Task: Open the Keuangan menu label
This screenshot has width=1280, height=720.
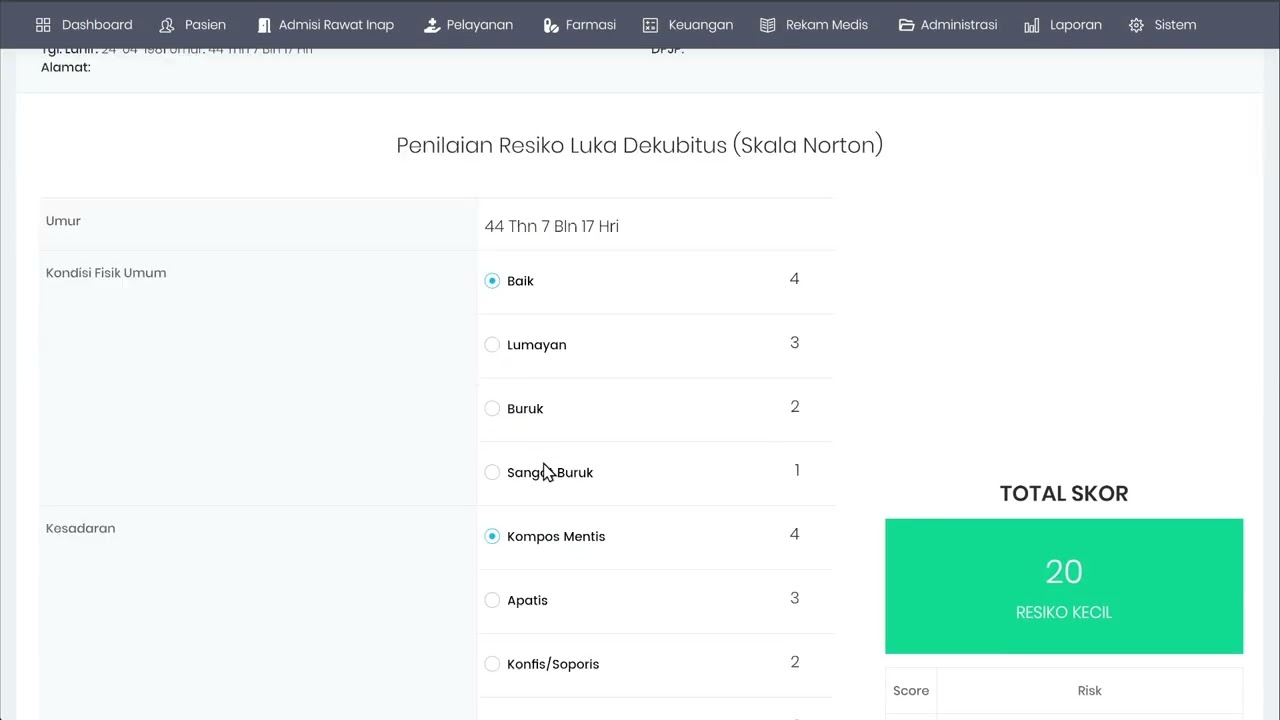Action: (x=701, y=25)
